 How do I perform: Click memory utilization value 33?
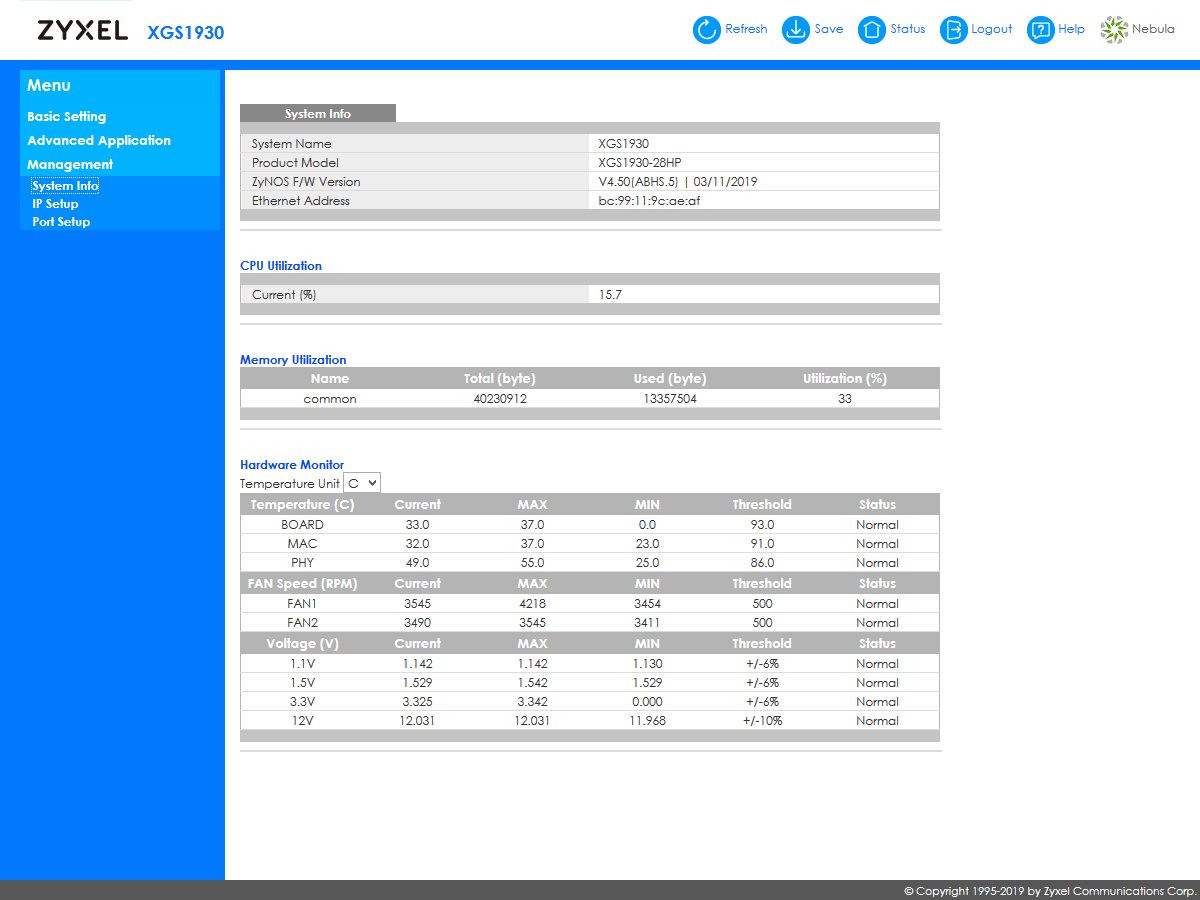coord(845,399)
